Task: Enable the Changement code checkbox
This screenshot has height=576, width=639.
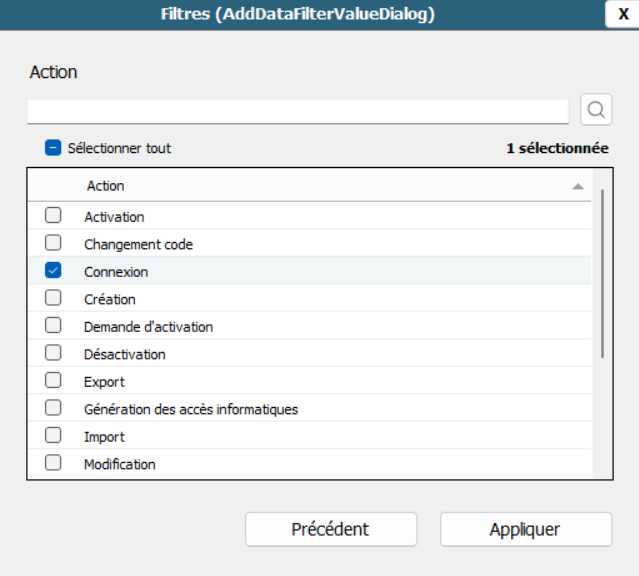Action: click(53, 243)
